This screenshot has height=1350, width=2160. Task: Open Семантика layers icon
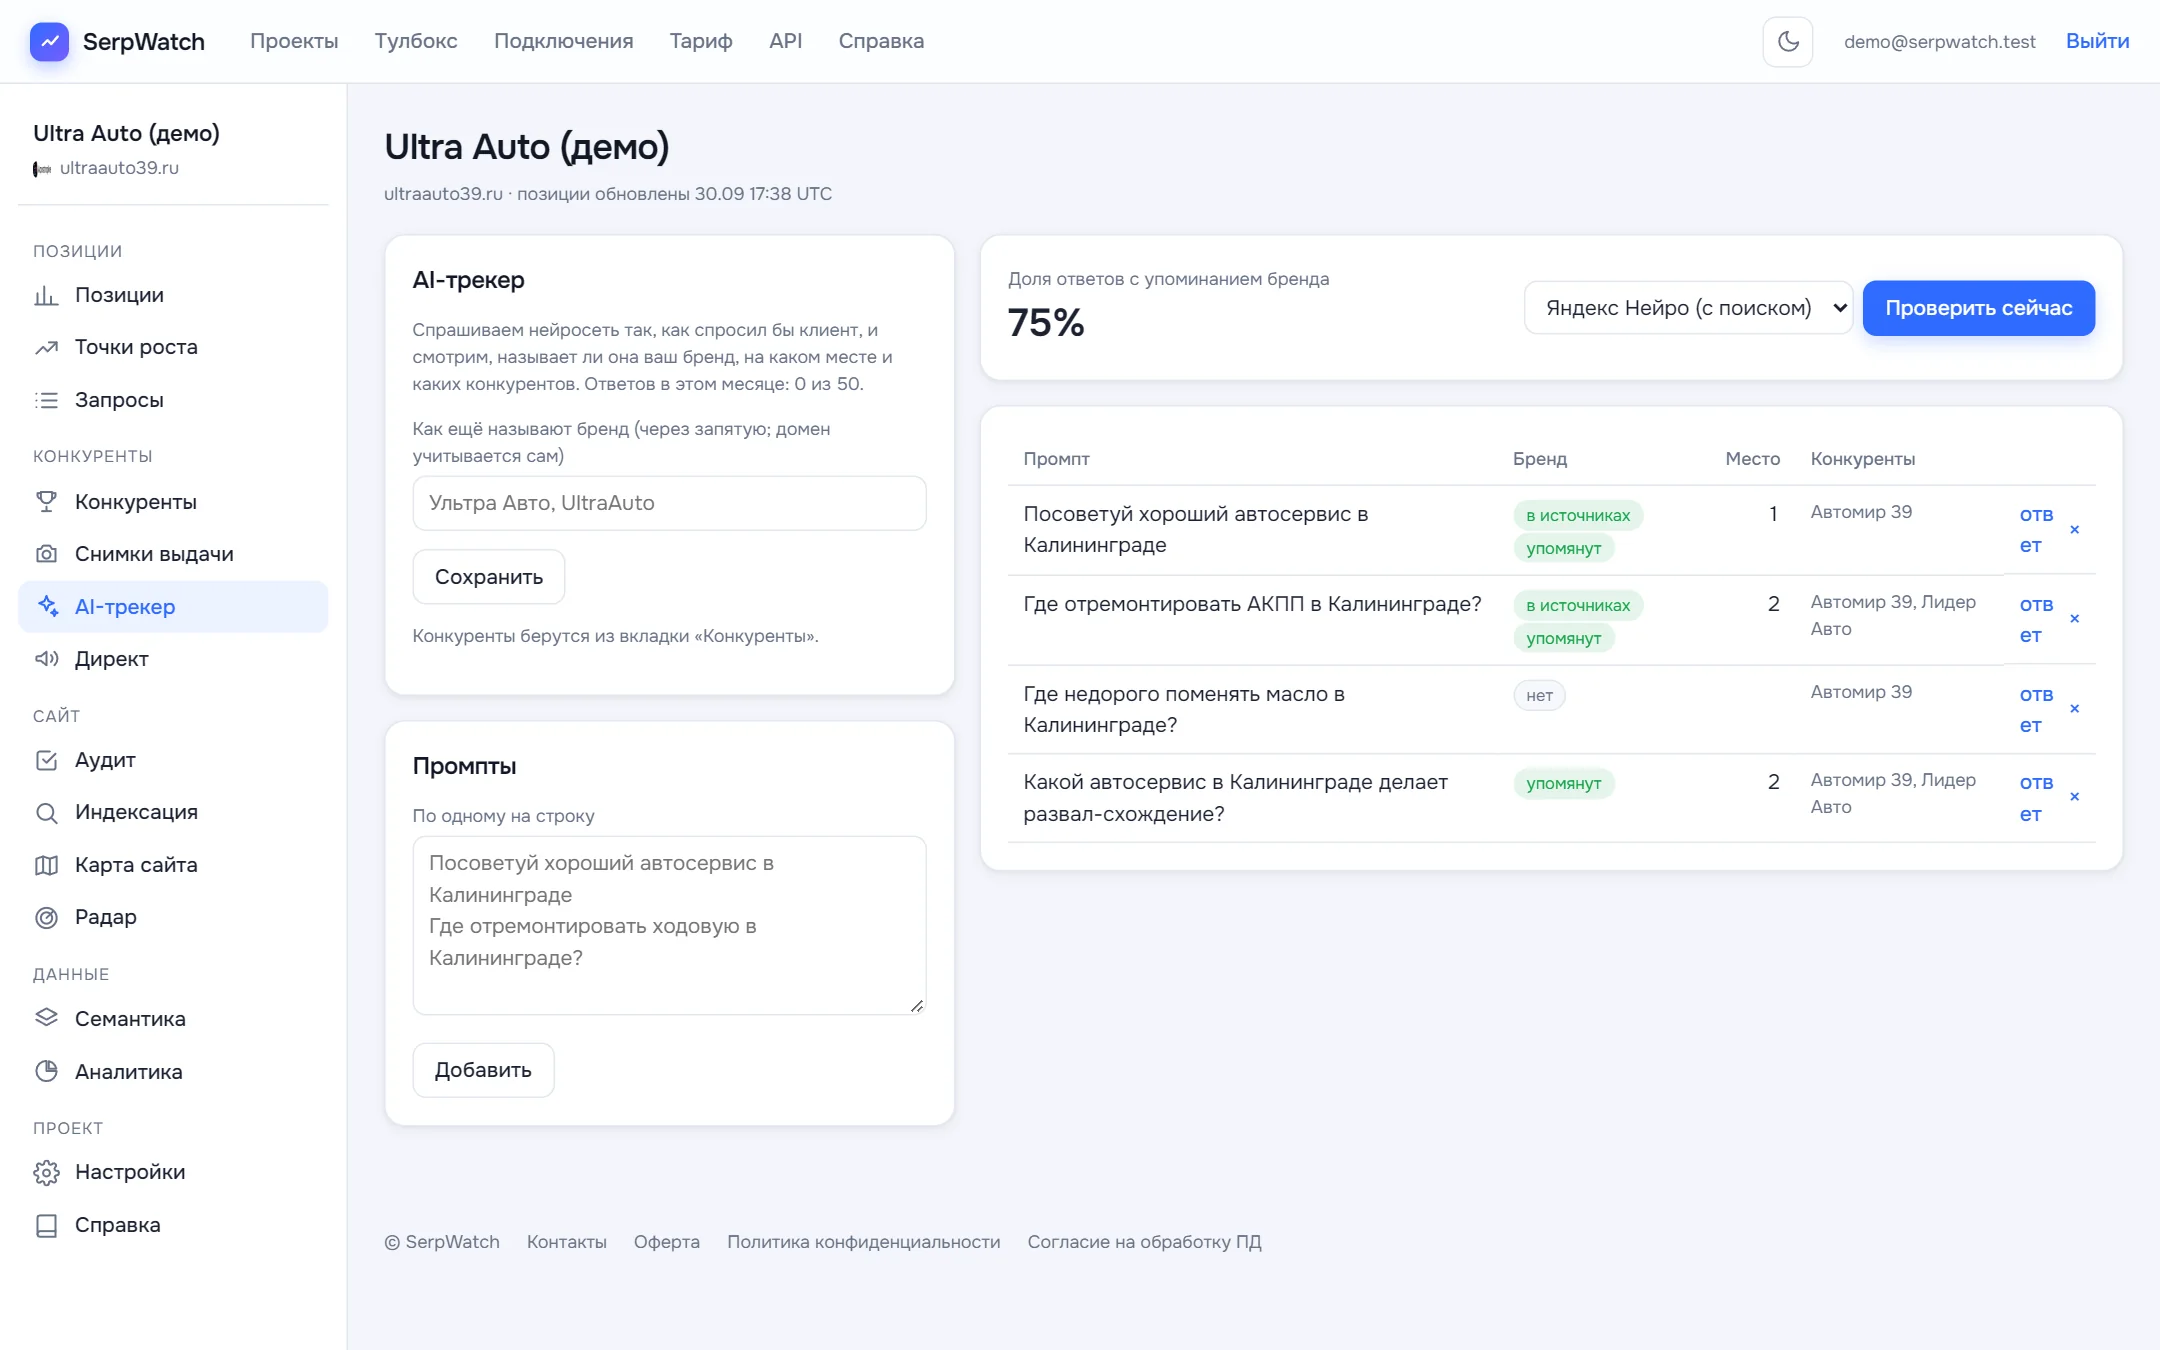(x=47, y=1018)
